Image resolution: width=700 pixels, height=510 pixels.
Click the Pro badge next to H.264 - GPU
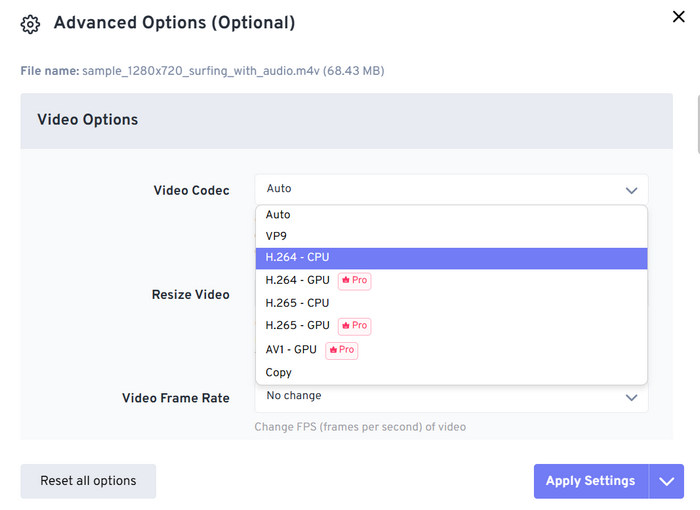pos(354,281)
